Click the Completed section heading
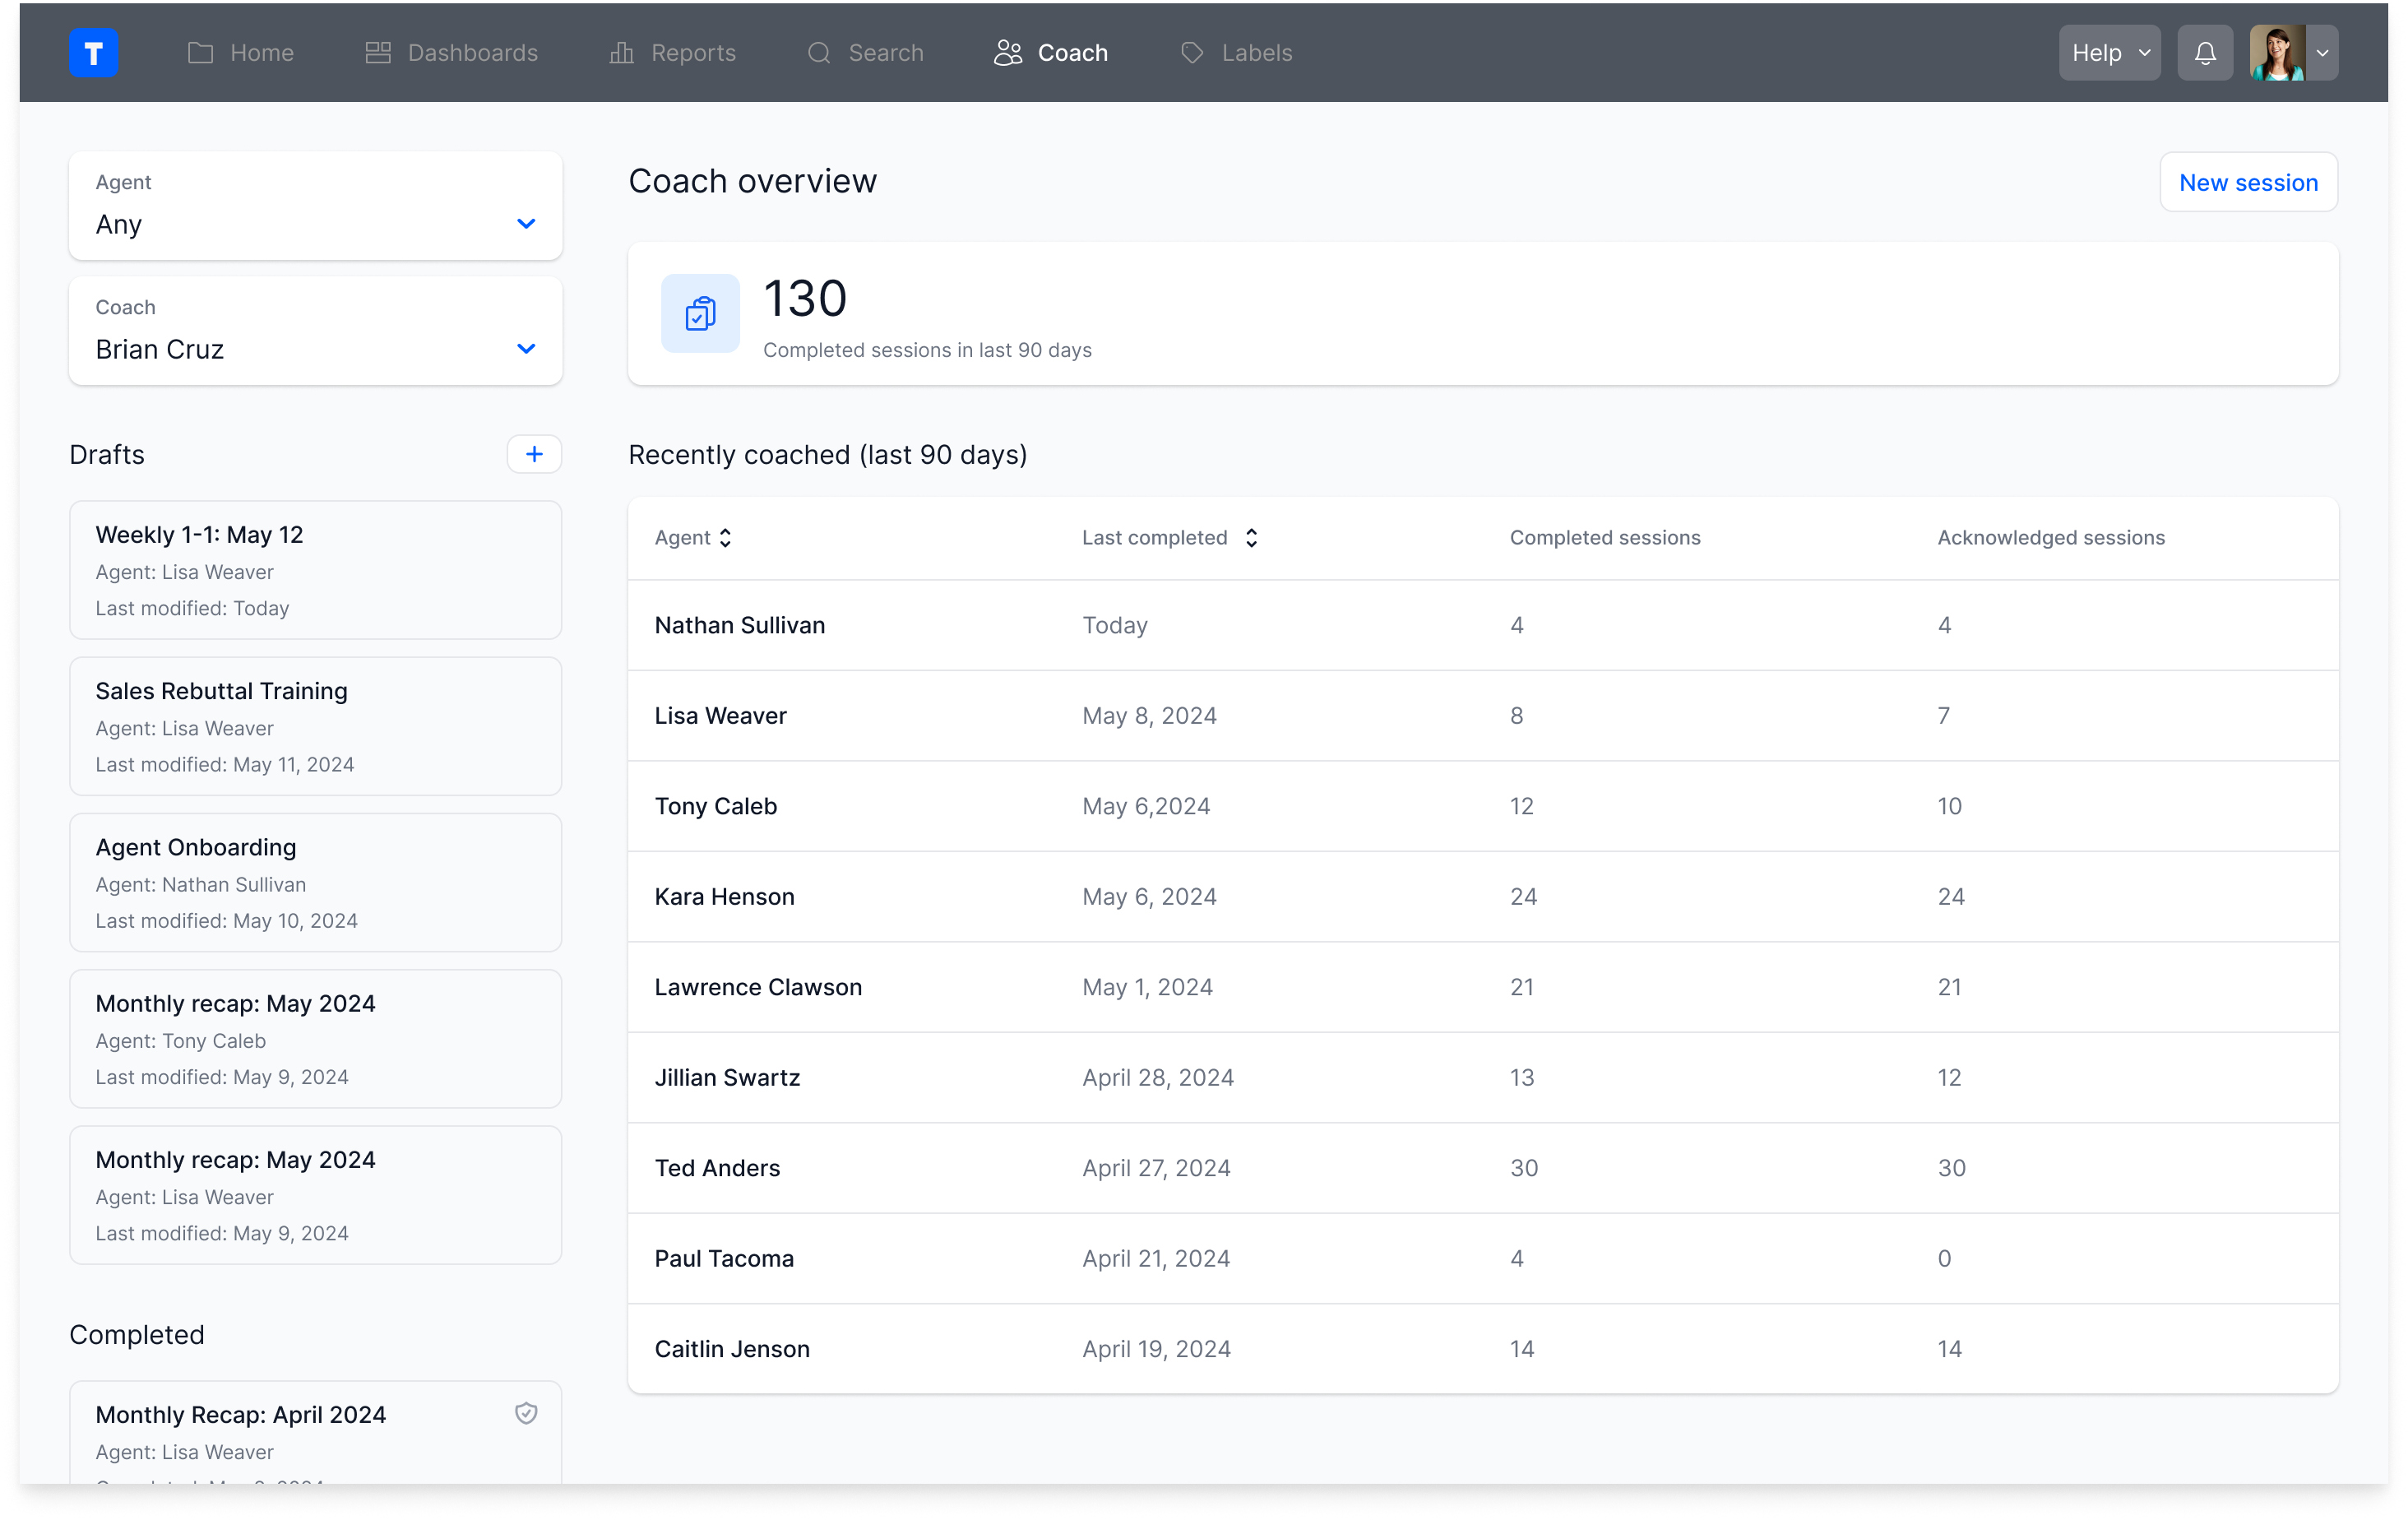This screenshot has height=1520, width=2408. tap(137, 1335)
